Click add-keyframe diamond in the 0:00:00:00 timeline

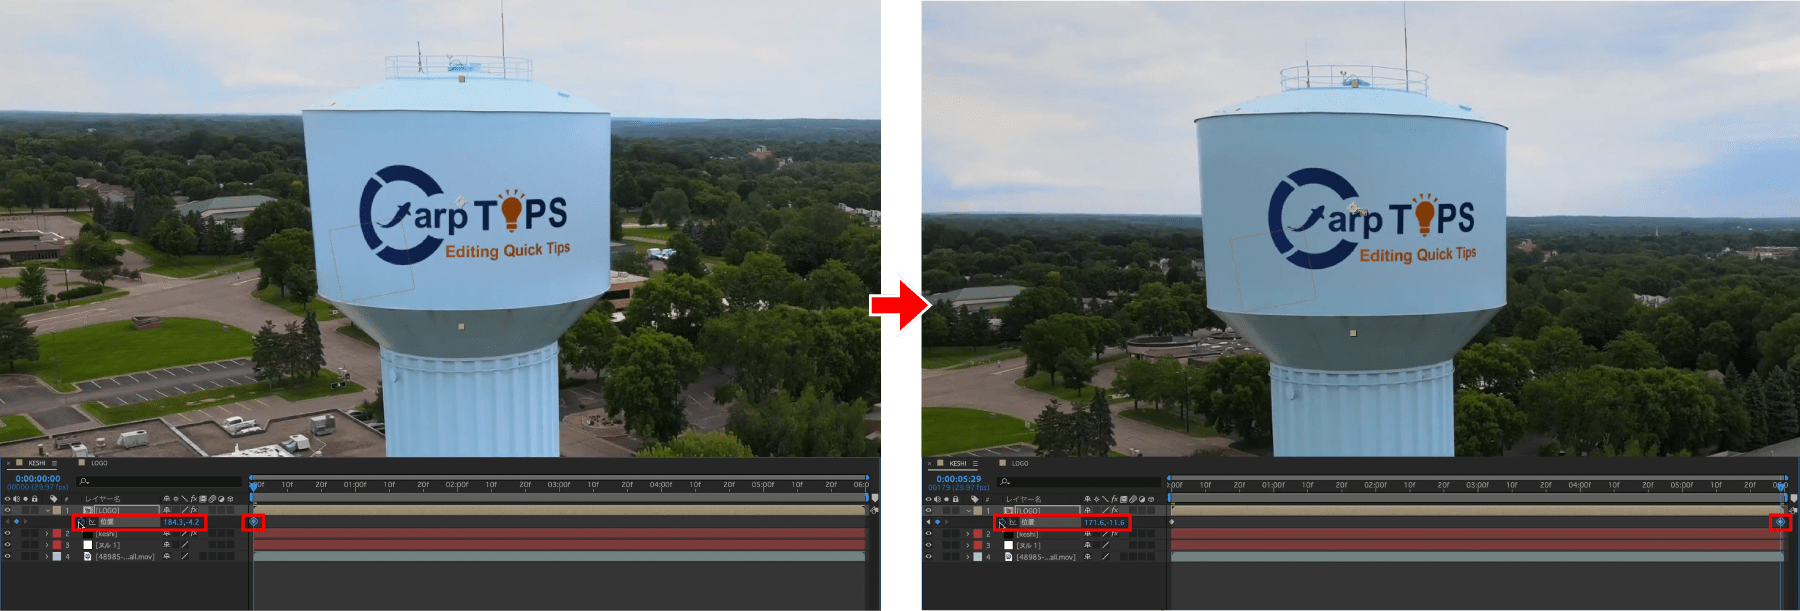point(17,522)
